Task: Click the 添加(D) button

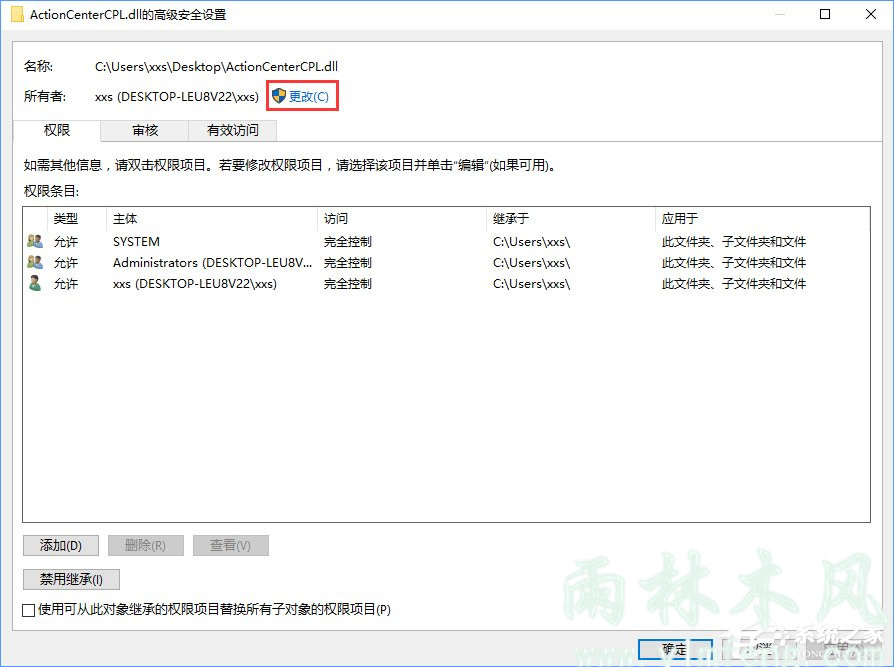Action: [60, 546]
